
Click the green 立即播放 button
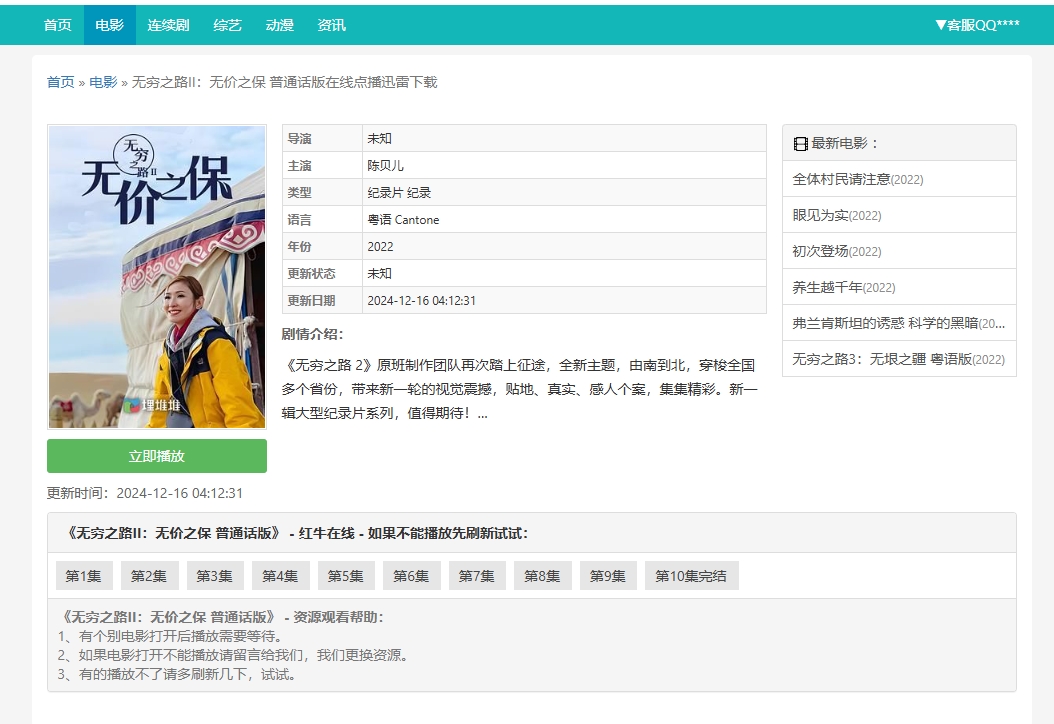(x=157, y=456)
